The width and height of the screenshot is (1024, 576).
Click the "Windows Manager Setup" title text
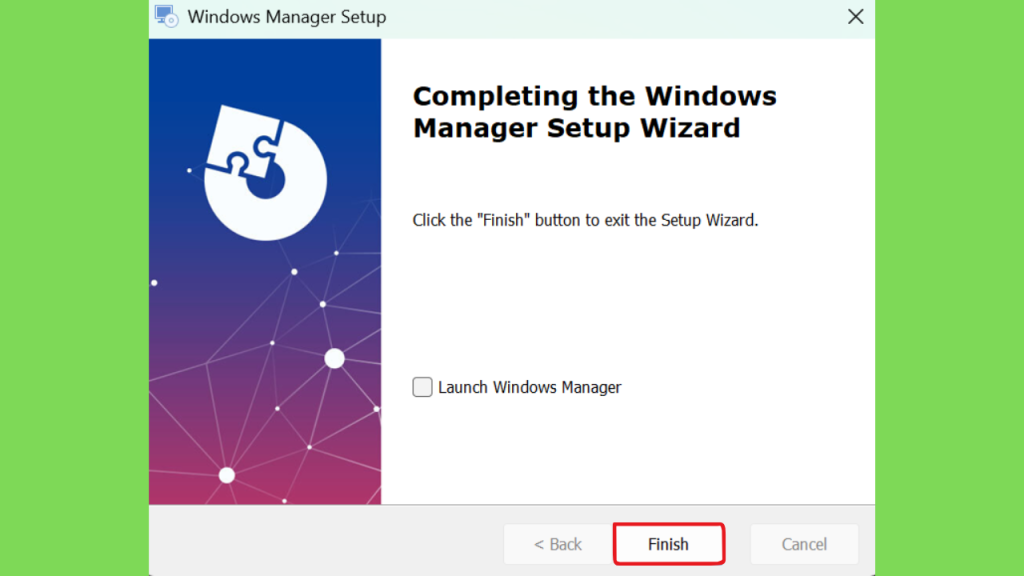coord(286,17)
